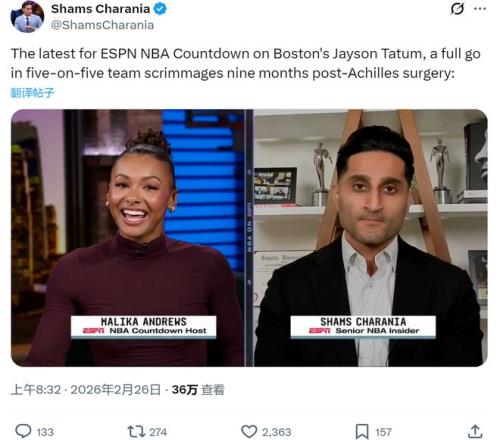The image size is (500, 440).
Task: Open the Grok circle-slash icon
Action: 457,9
